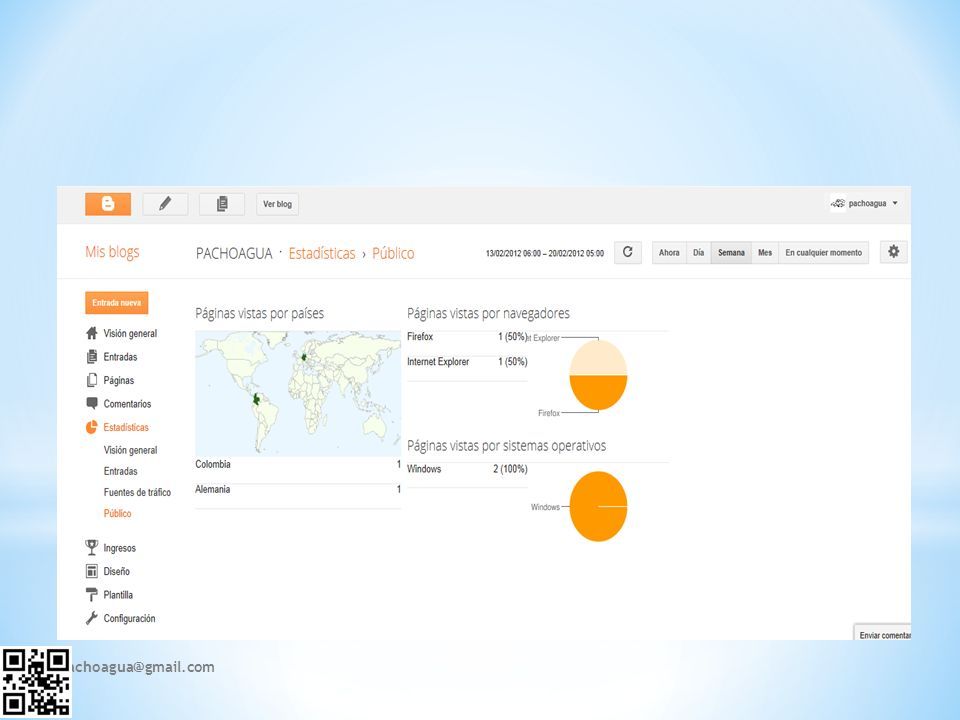The image size is (960, 720).
Task: Click the light Internet Explorer pie slice
Action: point(598,359)
